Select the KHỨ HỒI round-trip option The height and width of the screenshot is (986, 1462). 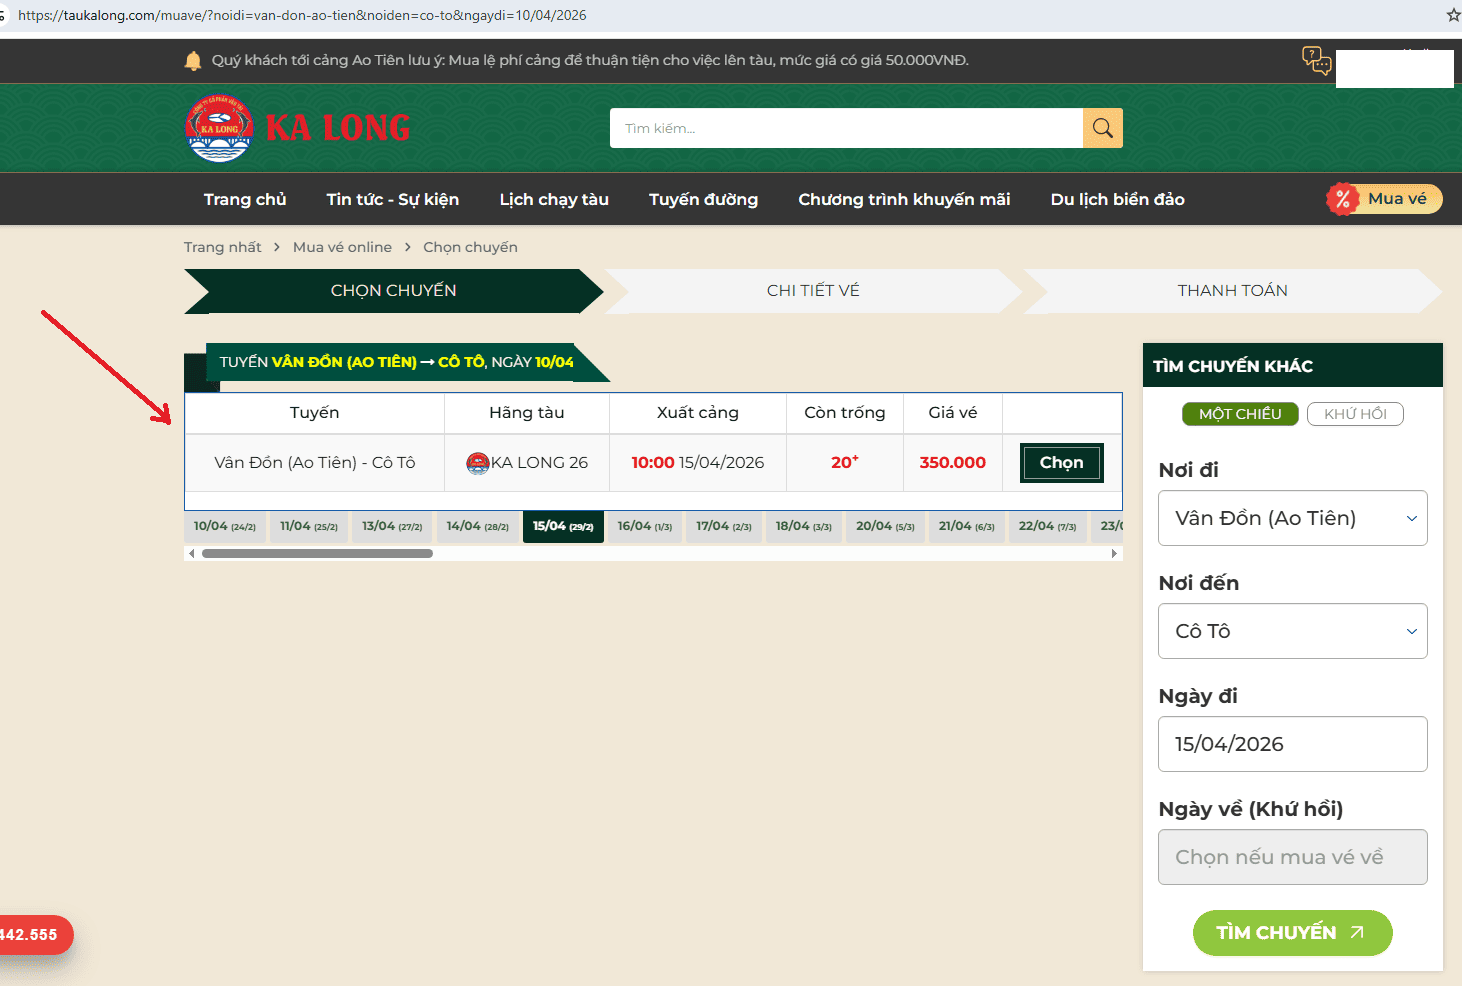[1354, 414]
